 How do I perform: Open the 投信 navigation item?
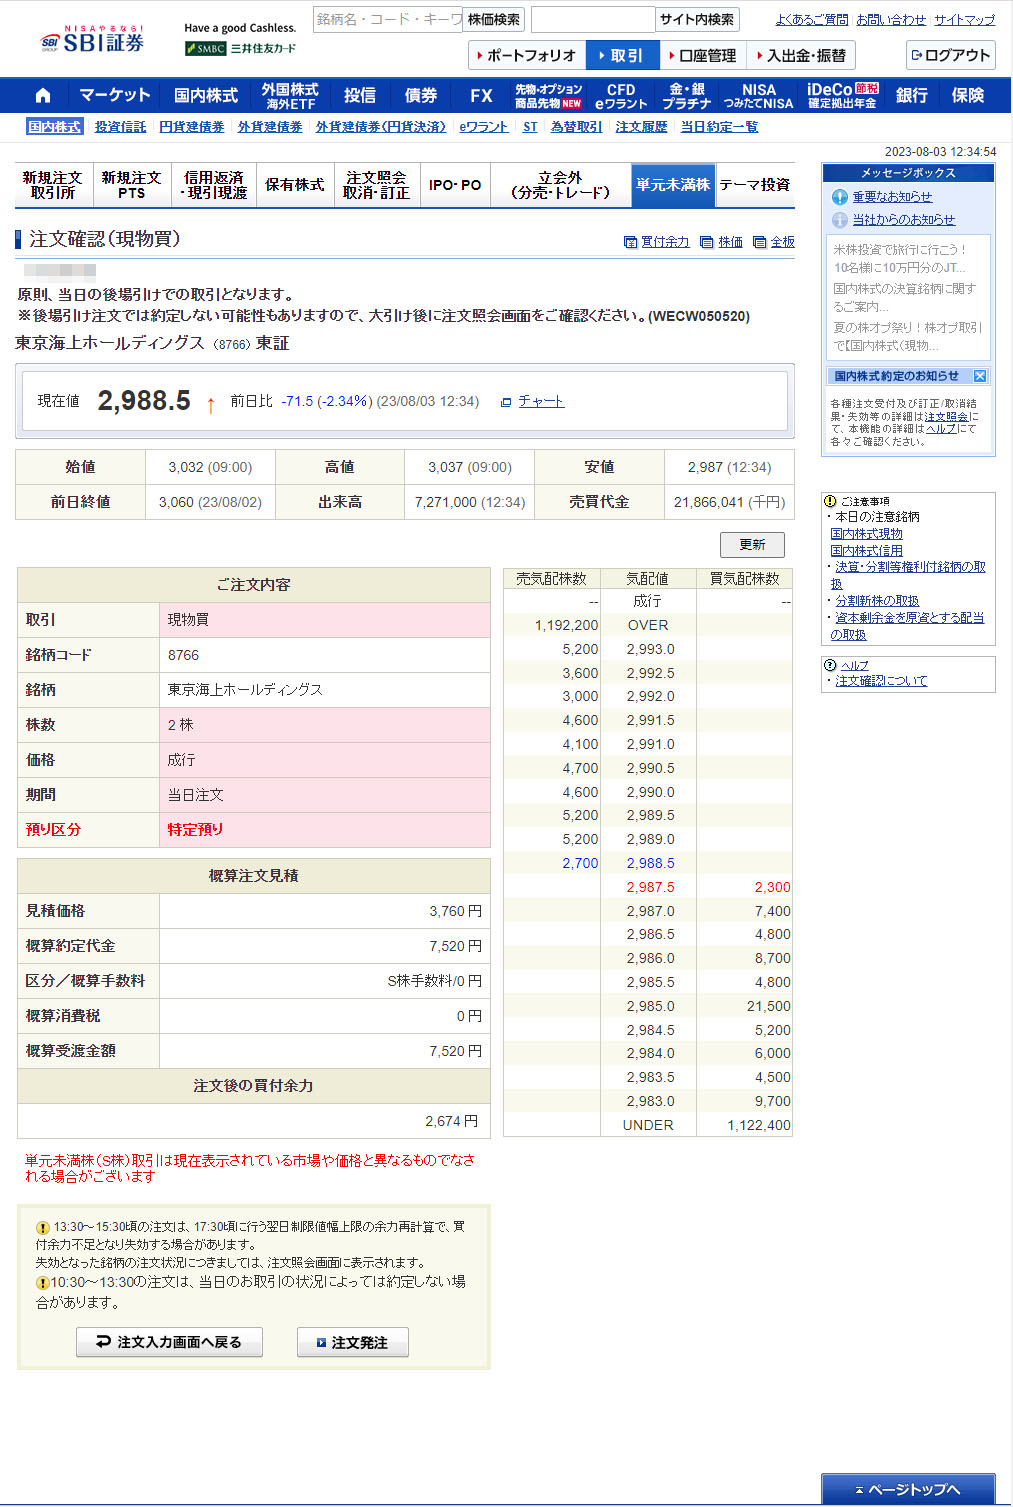coord(359,96)
